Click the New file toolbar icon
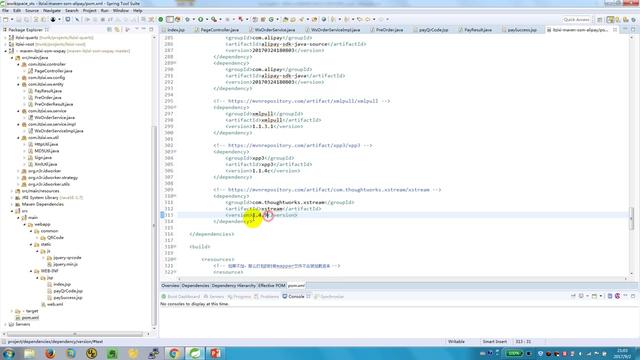The height and width of the screenshot is (360, 640). click(6, 19)
